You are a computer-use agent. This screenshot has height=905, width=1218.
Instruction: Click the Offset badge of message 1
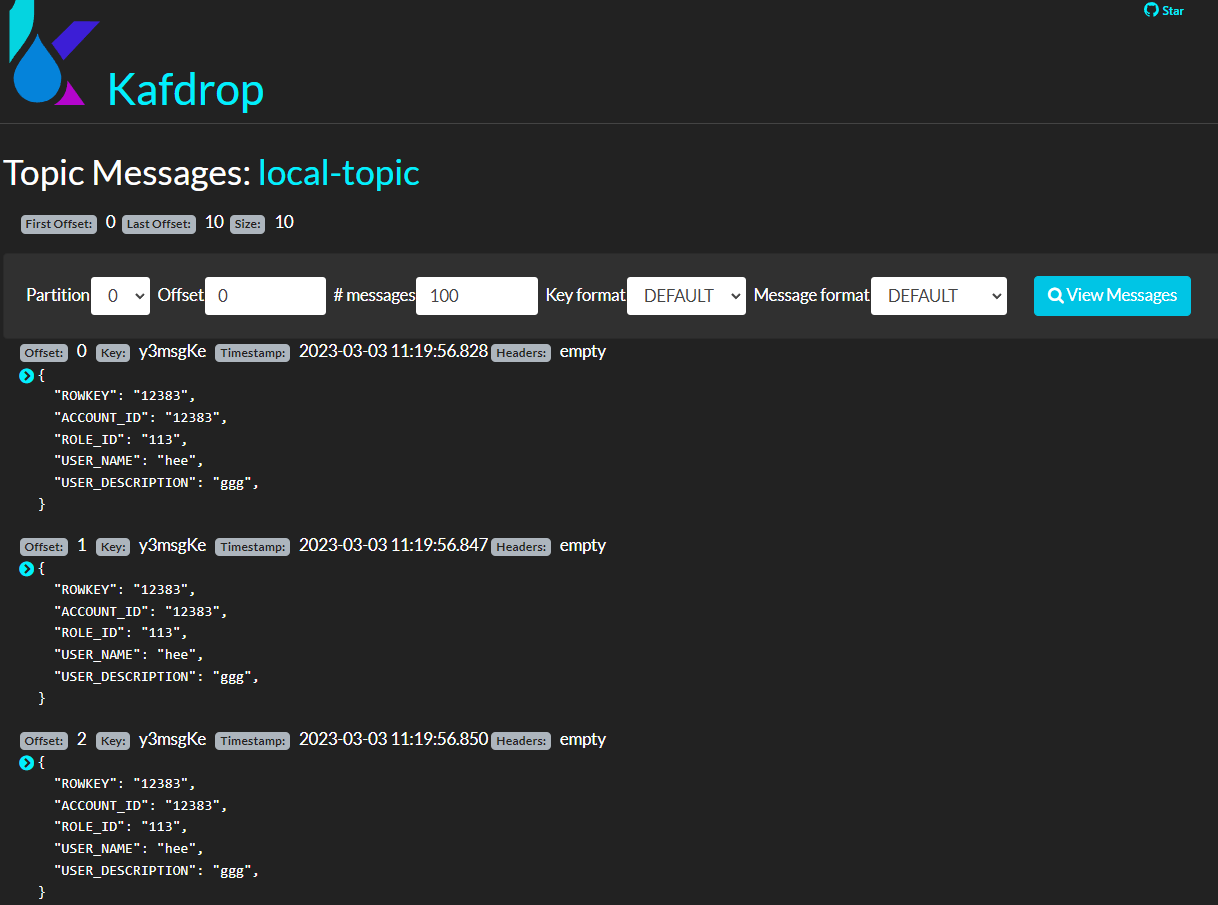tap(44, 547)
